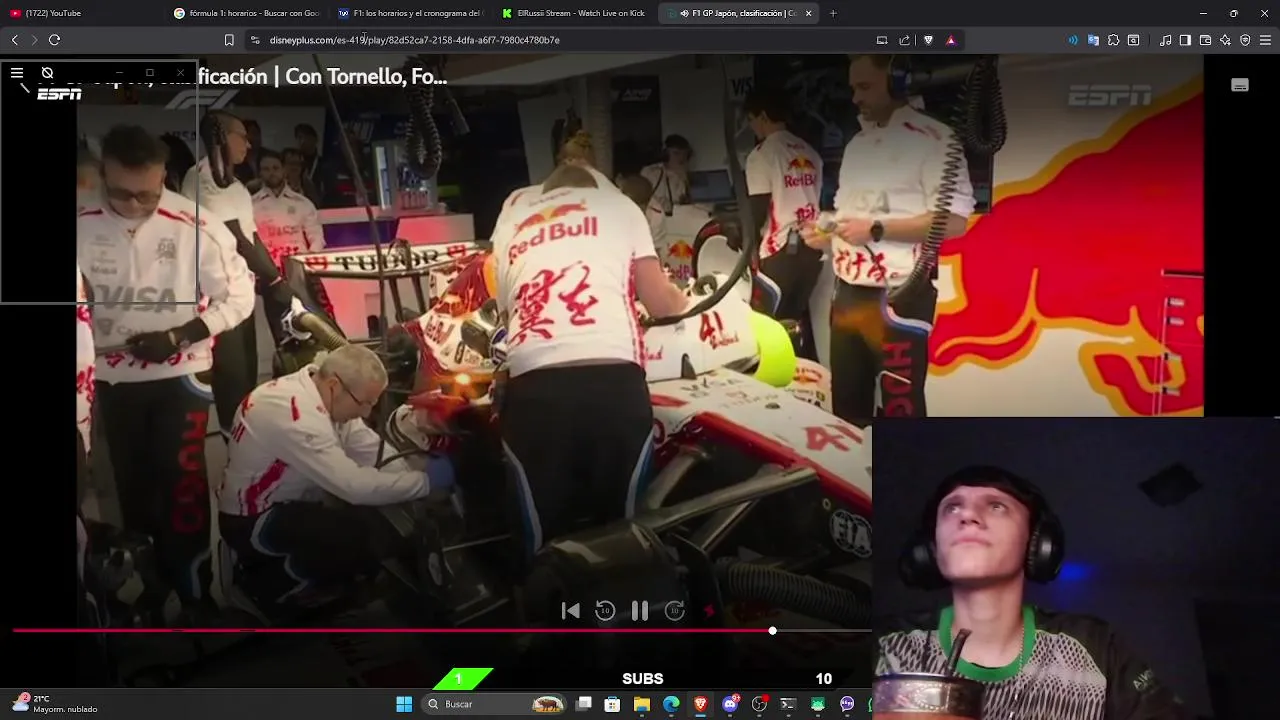Image resolution: width=1280 pixels, height=720 pixels.
Task: Reload the Disney+ page
Action: 54,40
